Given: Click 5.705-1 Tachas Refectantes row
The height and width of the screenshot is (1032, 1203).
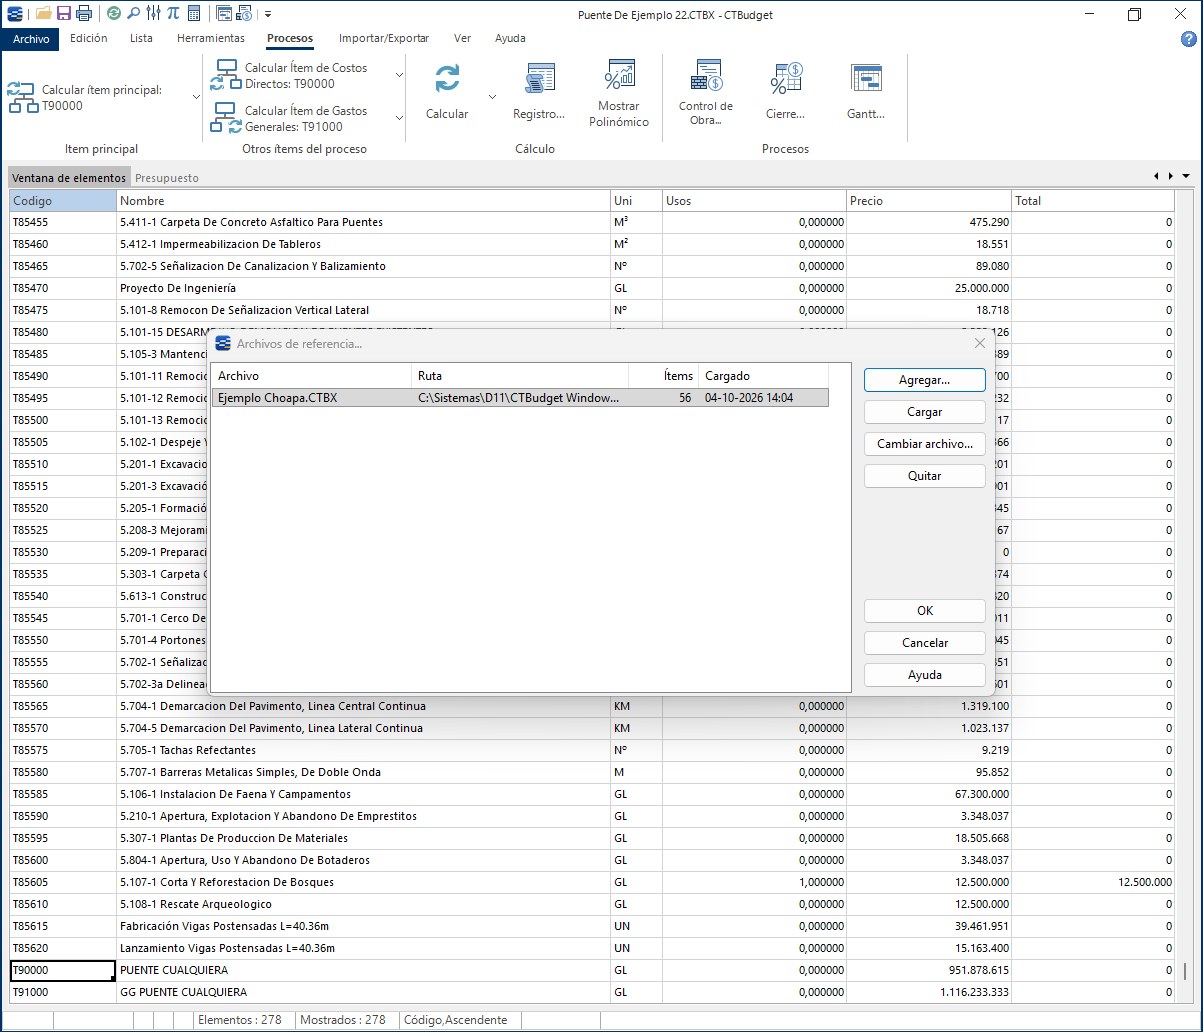Looking at the screenshot, I should (591, 750).
